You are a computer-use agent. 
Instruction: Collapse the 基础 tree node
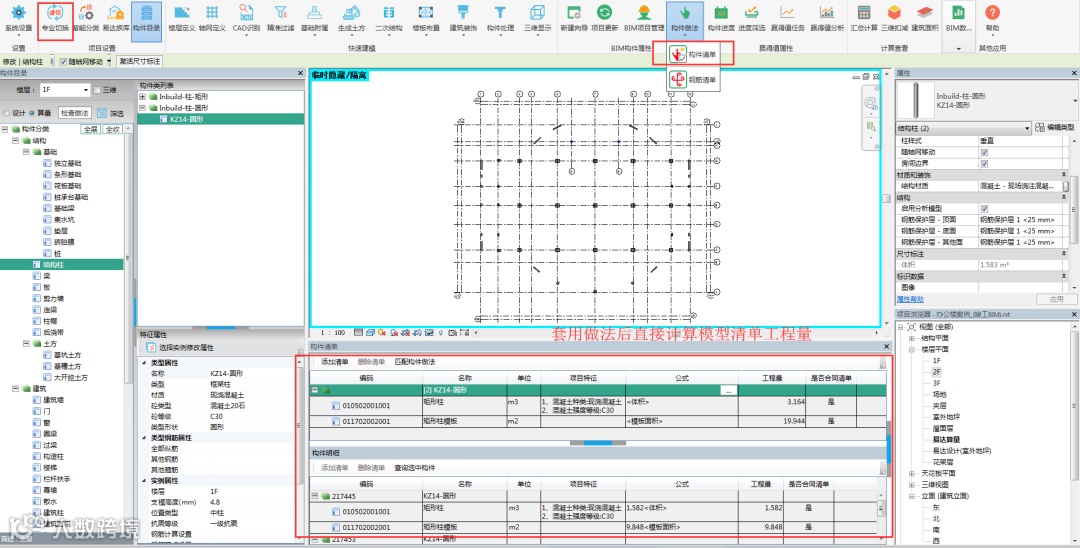pos(26,152)
